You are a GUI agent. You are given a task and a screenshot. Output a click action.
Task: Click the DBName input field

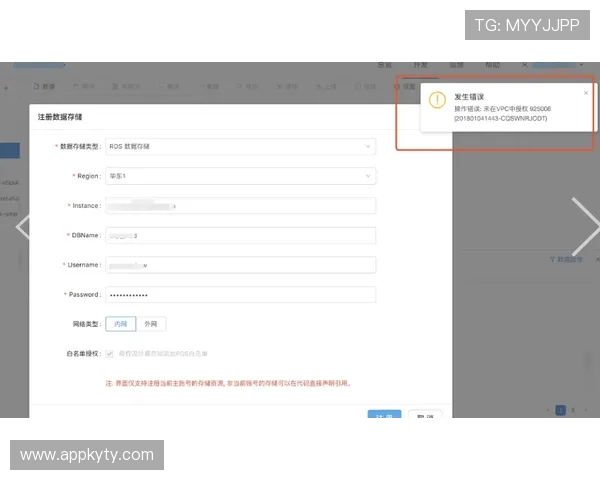coord(240,236)
